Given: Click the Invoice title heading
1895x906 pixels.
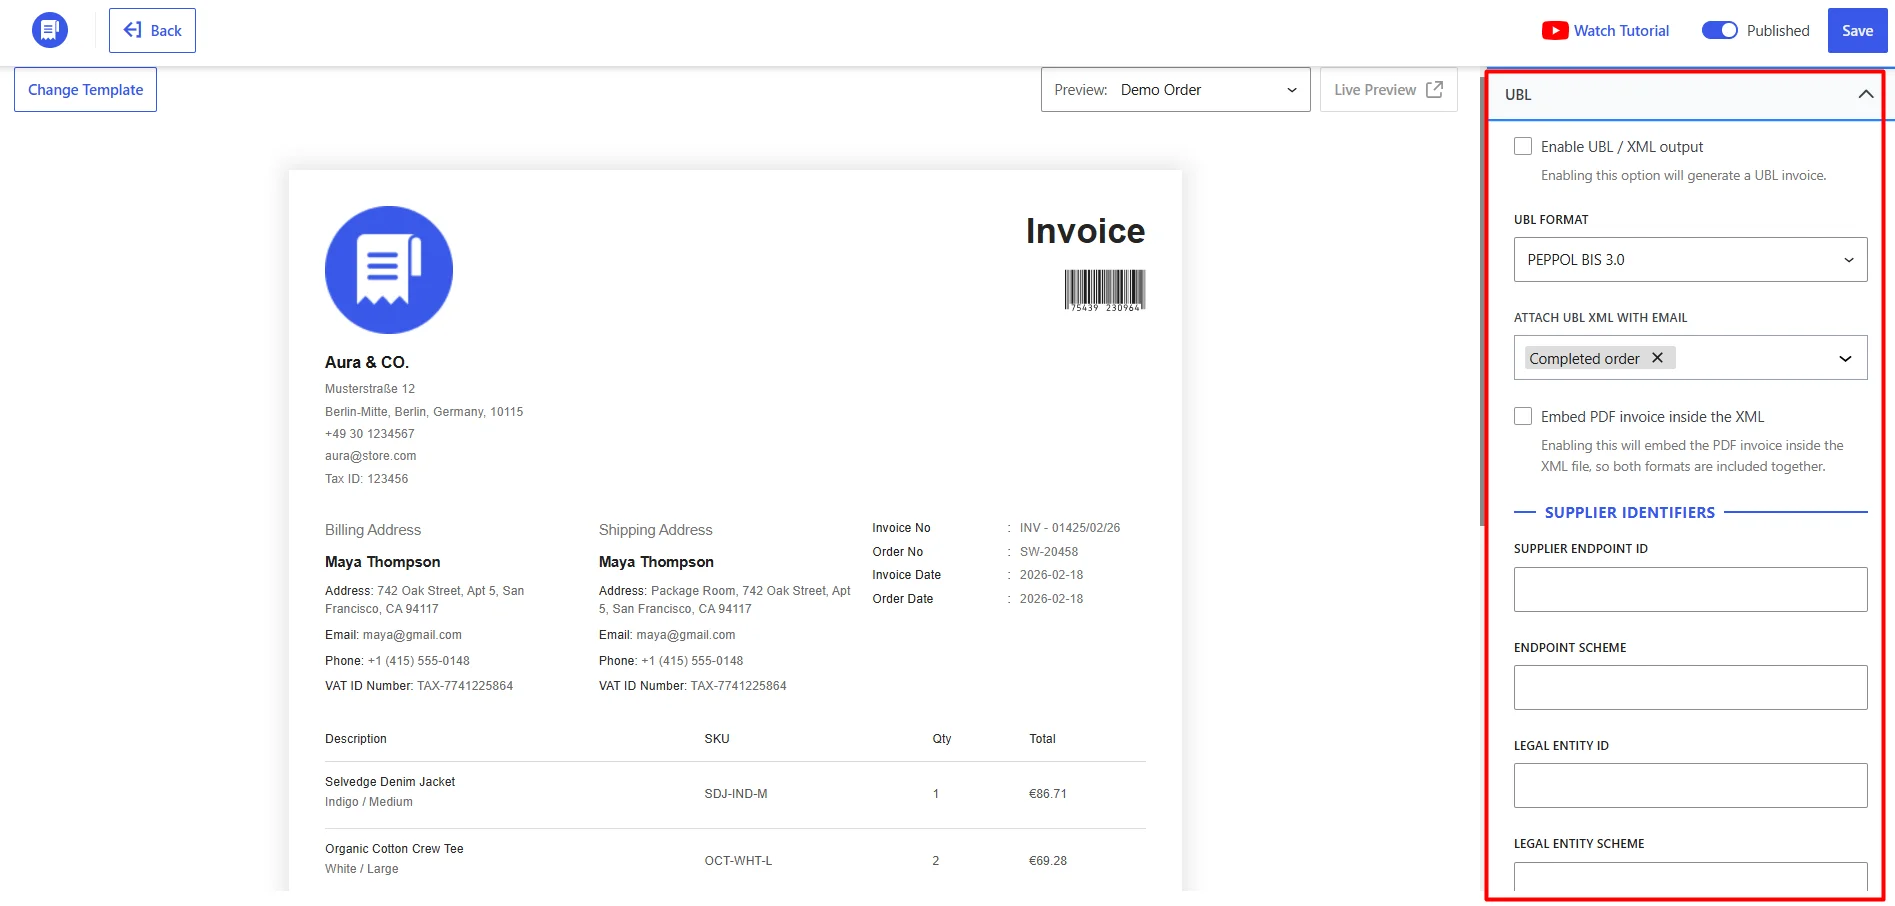Looking at the screenshot, I should tap(1085, 231).
